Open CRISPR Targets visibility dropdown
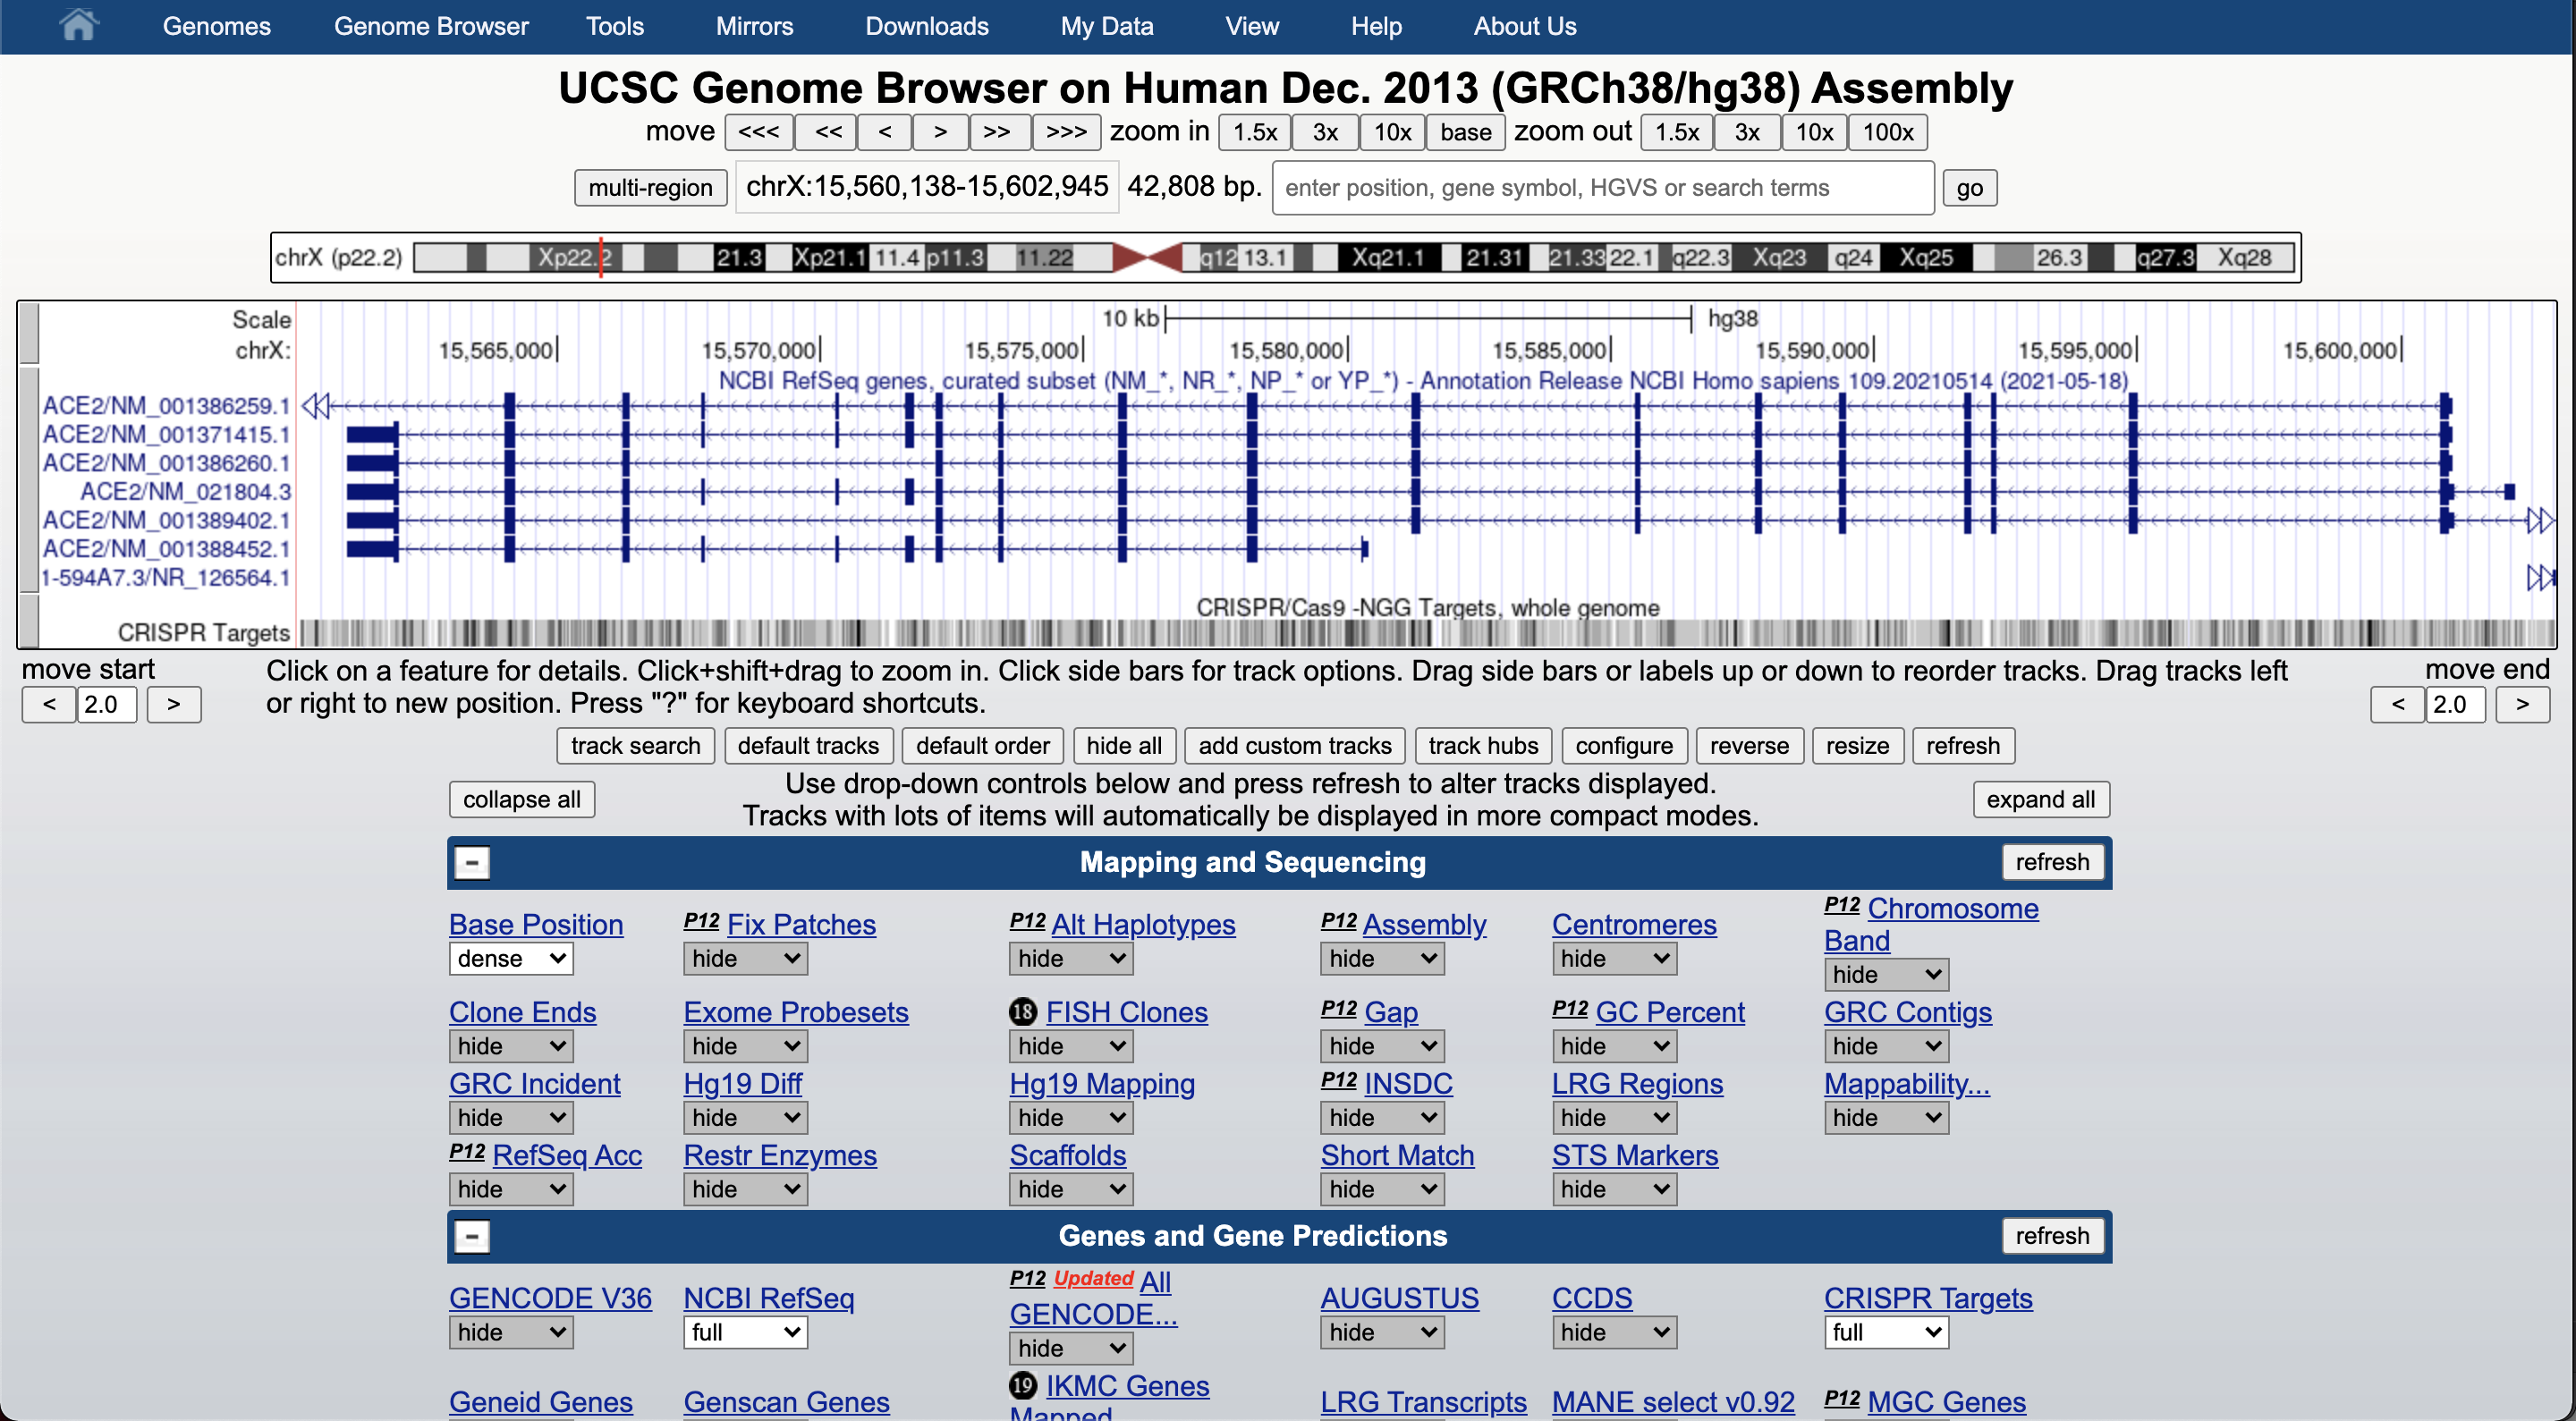The height and width of the screenshot is (1421, 2576). 1885,1332
